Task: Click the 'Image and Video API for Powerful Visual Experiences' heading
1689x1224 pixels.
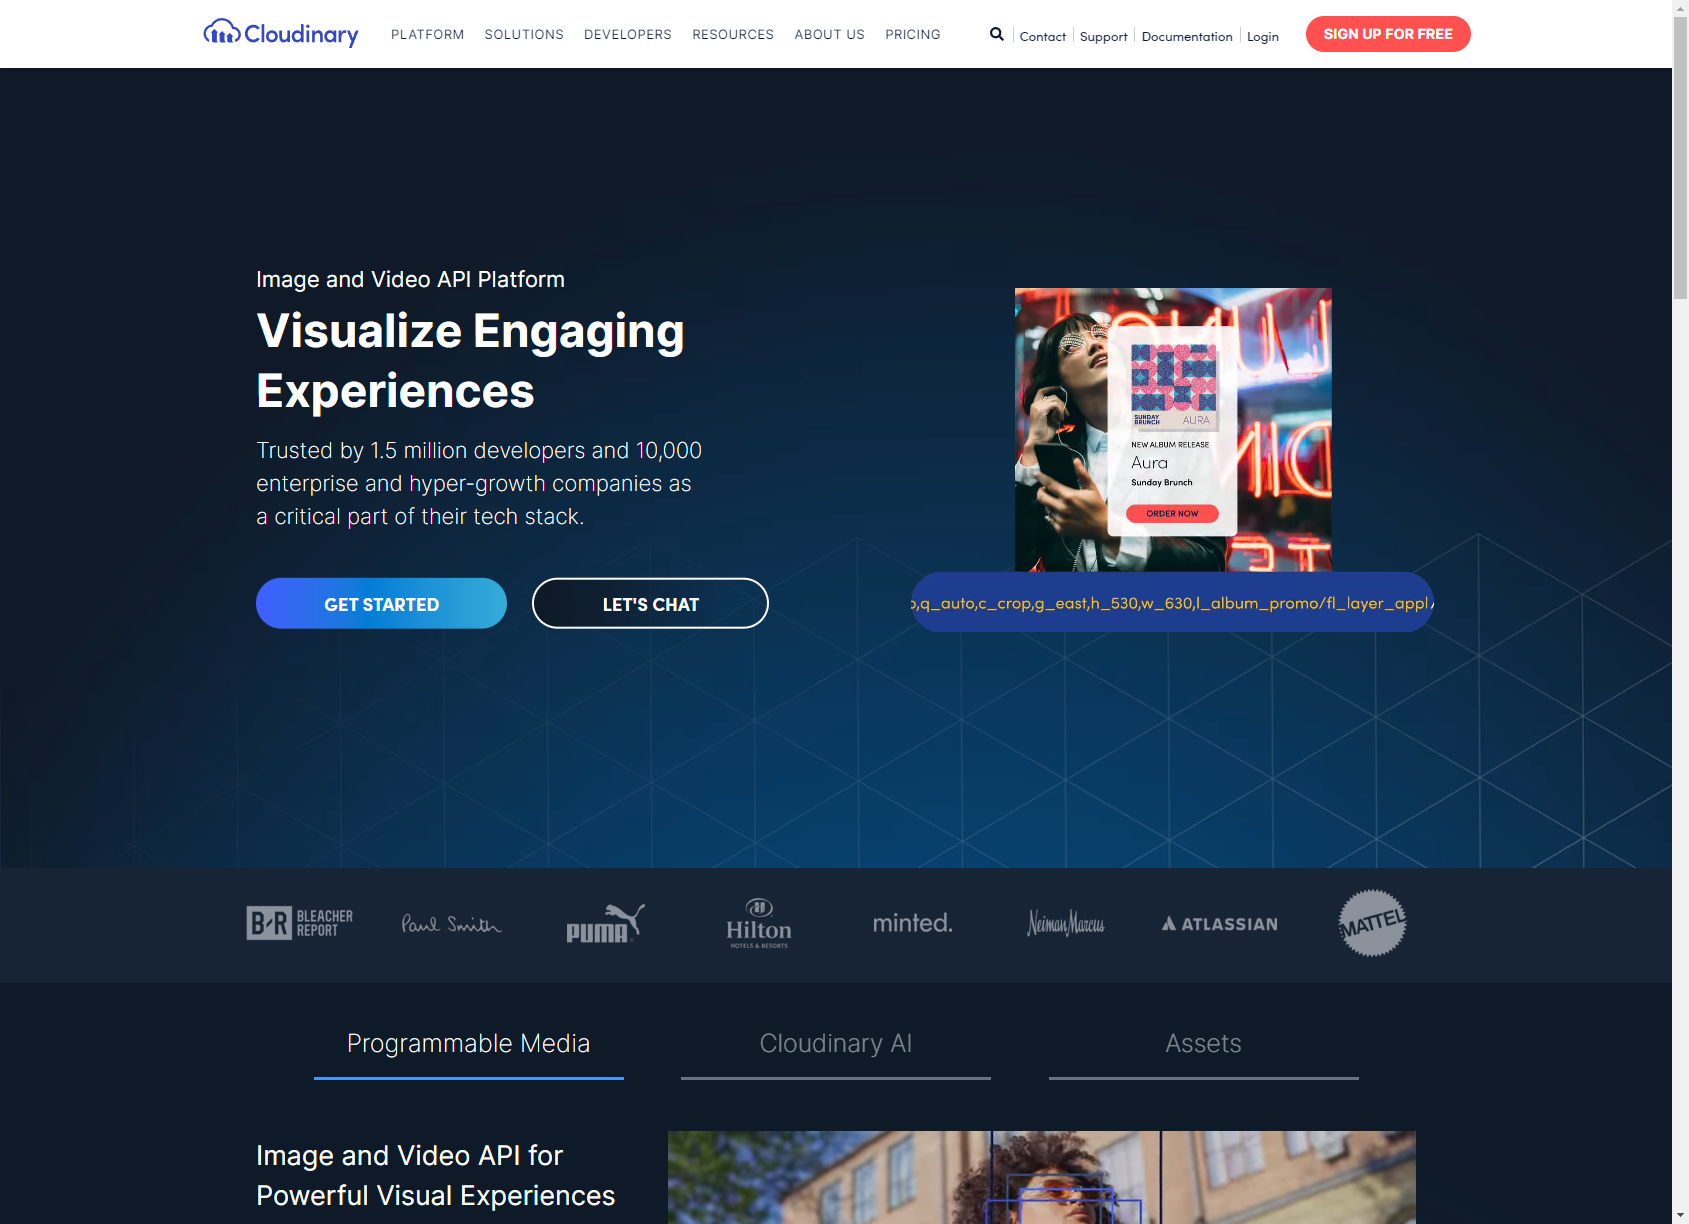Action: [436, 1175]
